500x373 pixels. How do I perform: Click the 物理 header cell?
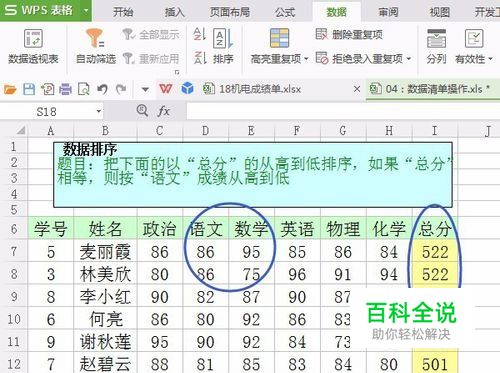(x=343, y=229)
